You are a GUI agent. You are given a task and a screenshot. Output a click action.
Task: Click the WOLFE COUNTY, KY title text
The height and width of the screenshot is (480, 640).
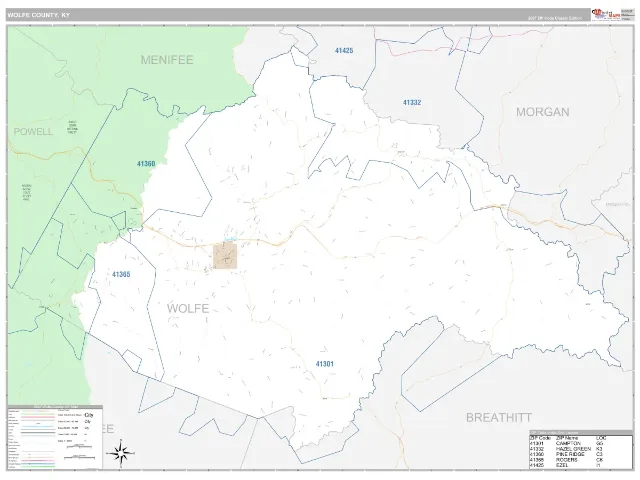pyautogui.click(x=38, y=15)
